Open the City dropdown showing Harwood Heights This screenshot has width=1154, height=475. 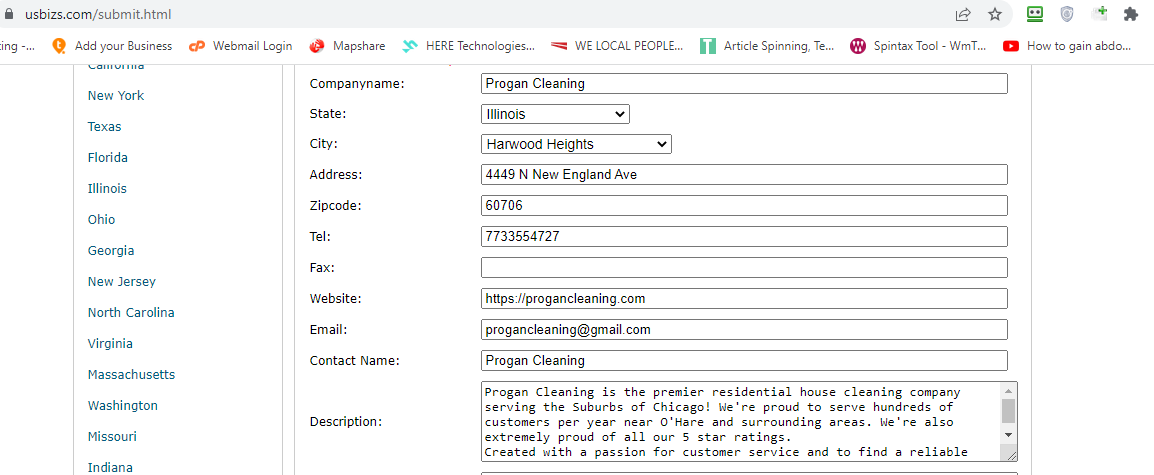[576, 144]
